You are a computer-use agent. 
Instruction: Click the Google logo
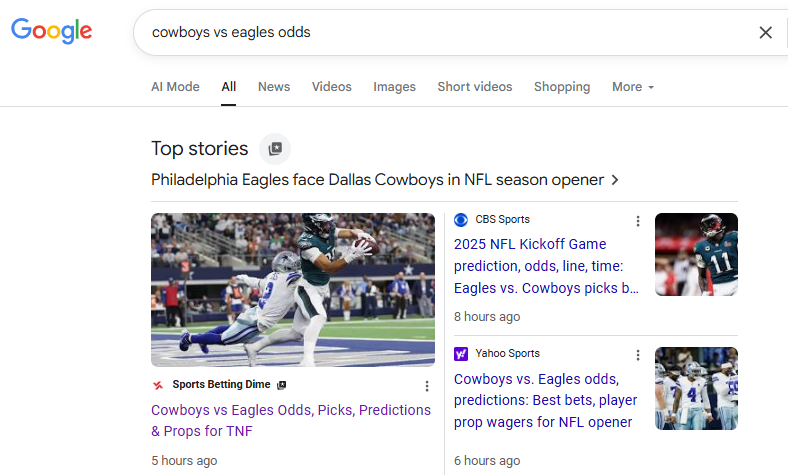[52, 31]
